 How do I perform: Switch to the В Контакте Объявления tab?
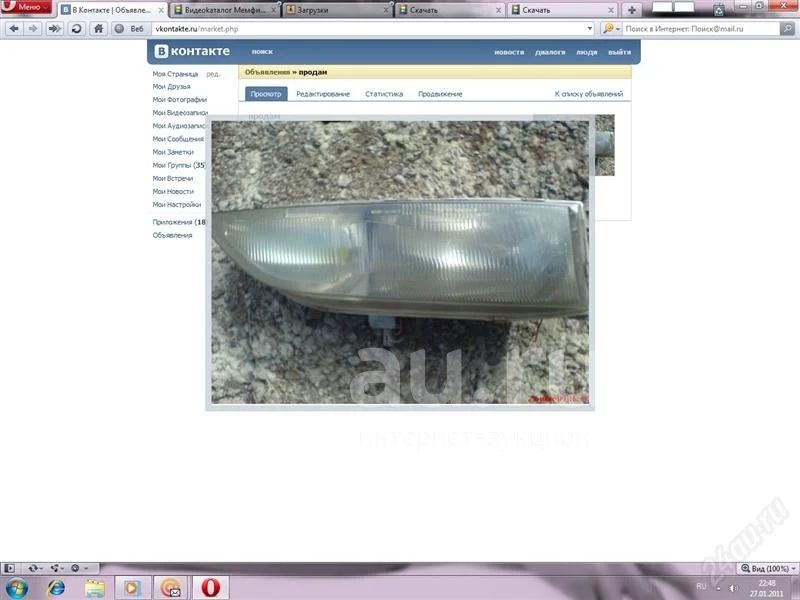[112, 10]
